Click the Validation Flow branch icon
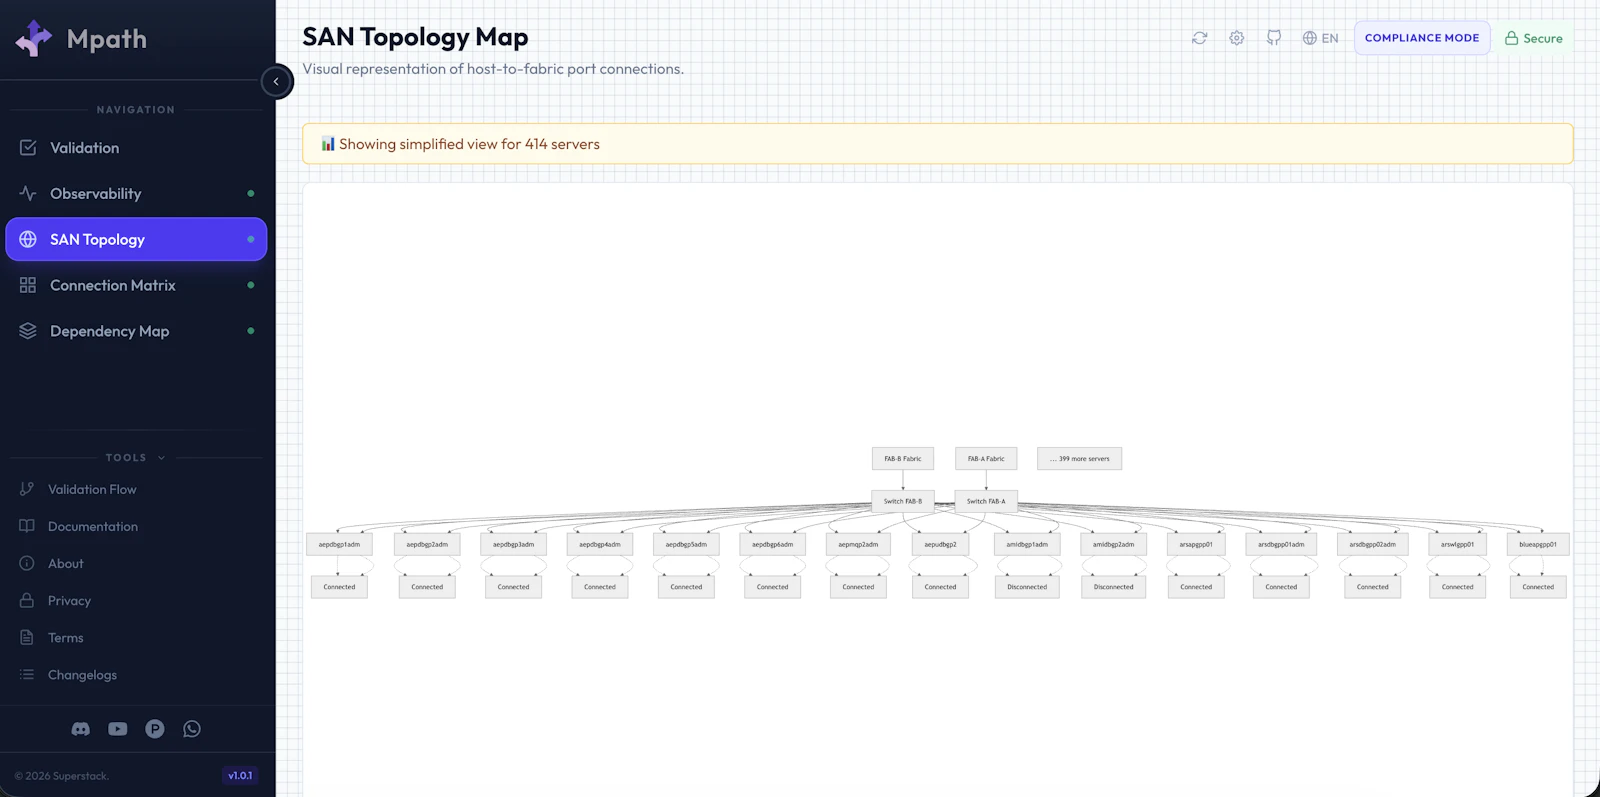The height and width of the screenshot is (797, 1600). [x=27, y=489]
